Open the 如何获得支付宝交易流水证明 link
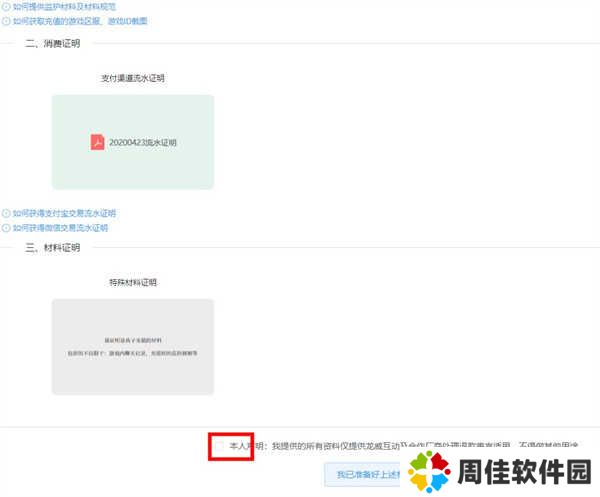The image size is (600, 497). click(64, 213)
